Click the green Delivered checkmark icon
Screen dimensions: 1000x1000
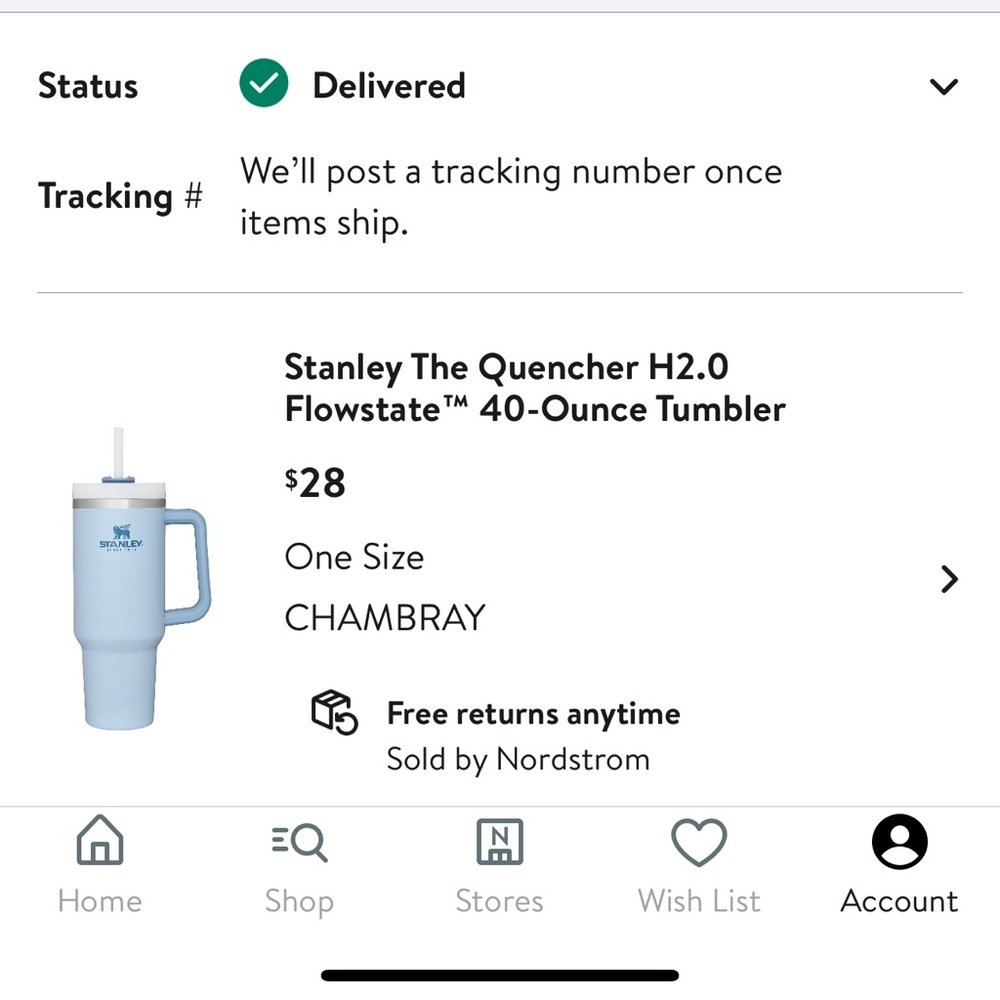point(264,82)
